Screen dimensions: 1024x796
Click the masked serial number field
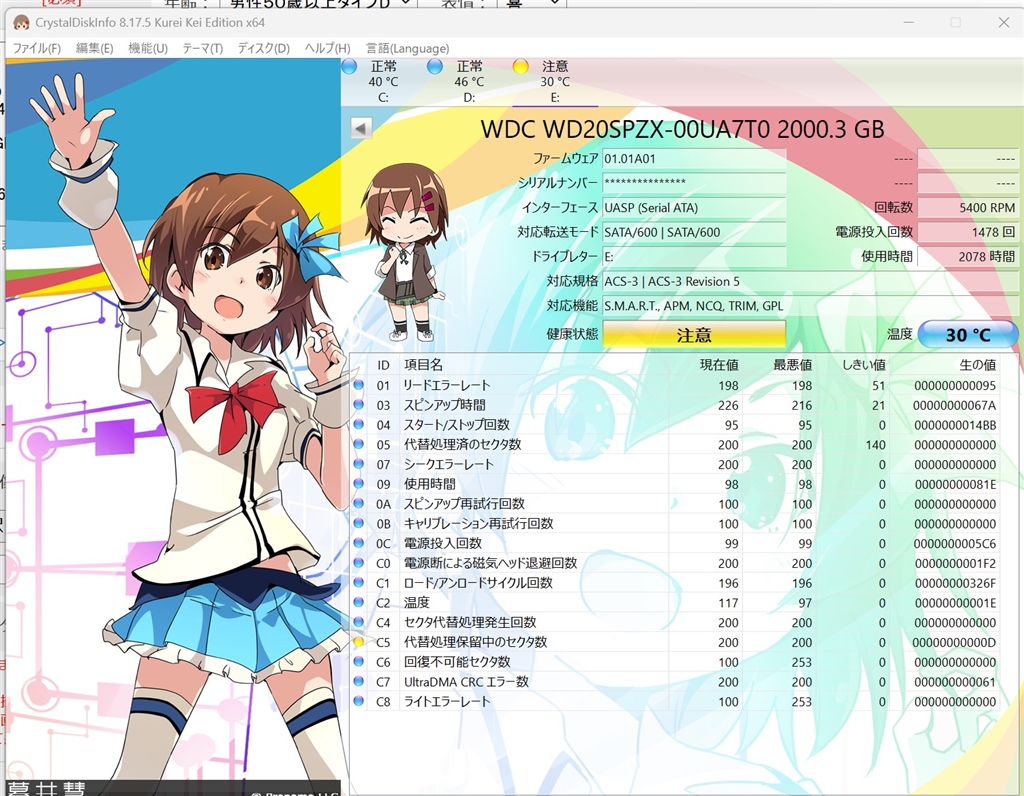point(694,183)
